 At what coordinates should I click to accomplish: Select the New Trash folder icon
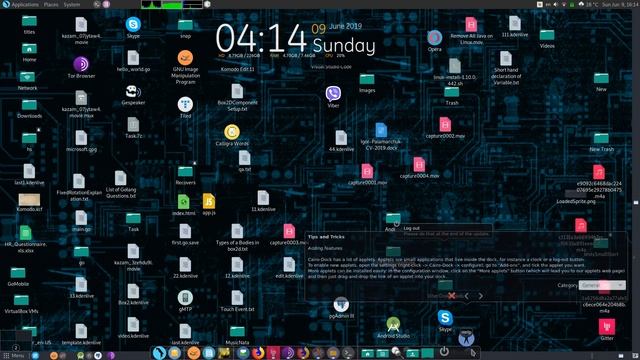point(601,138)
